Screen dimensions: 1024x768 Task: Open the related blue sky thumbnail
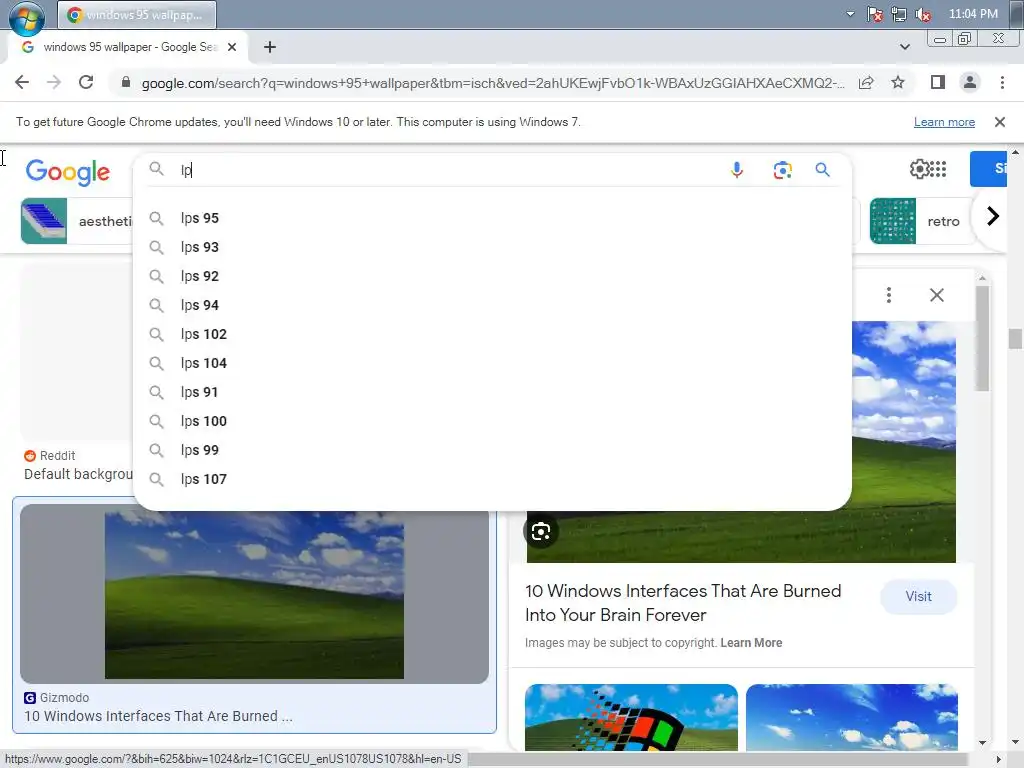[852, 717]
